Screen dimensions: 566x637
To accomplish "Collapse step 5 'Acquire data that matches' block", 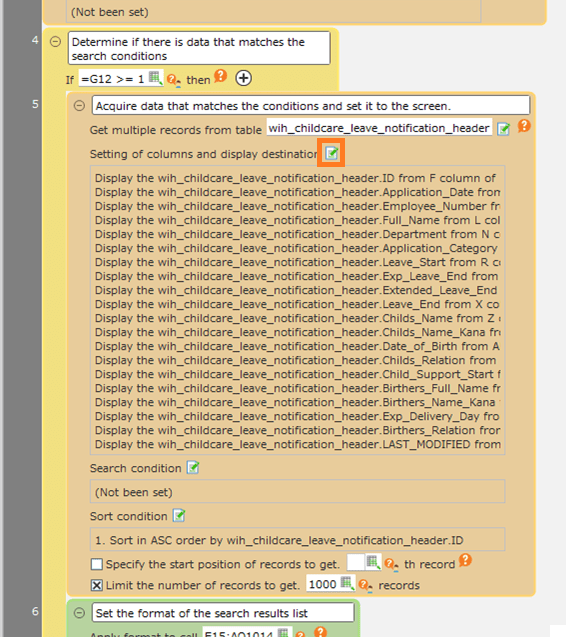I will 79,106.
